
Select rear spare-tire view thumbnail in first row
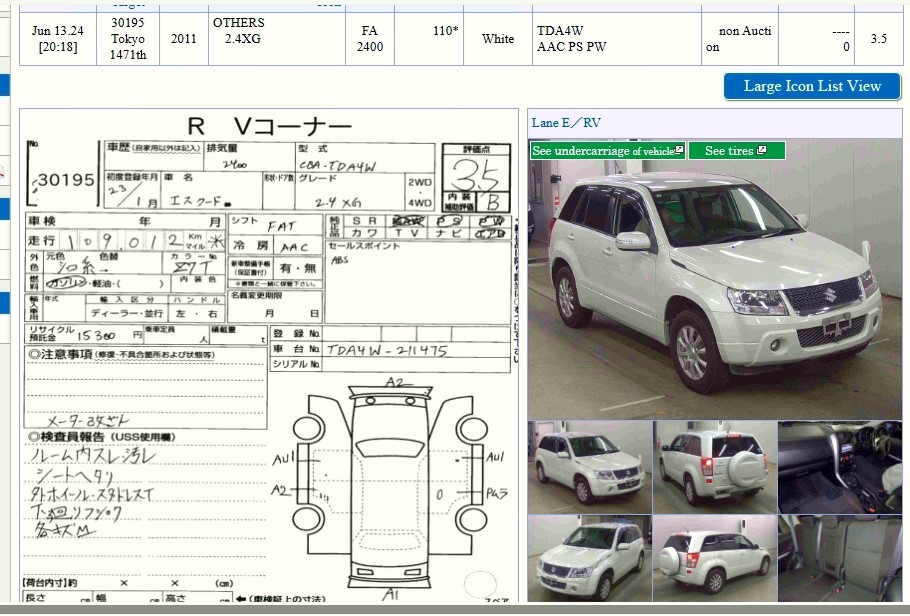point(714,467)
